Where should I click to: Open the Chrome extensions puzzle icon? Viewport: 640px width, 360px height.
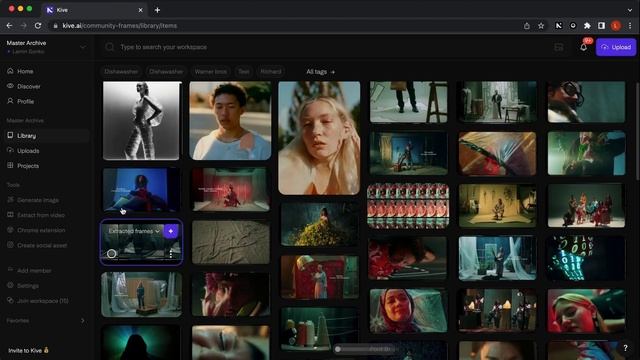tap(587, 25)
